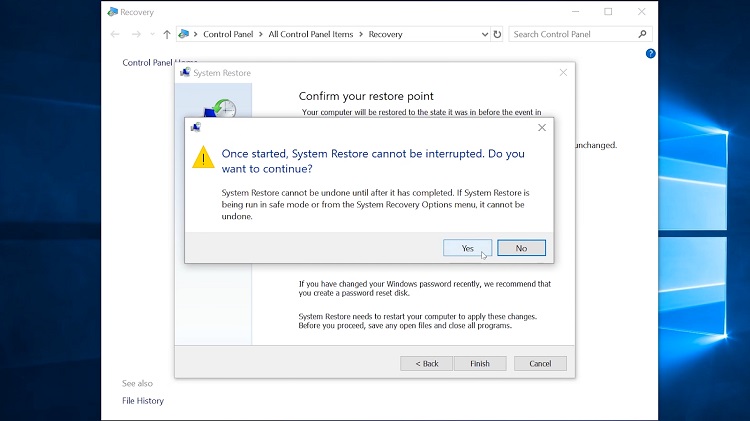The height and width of the screenshot is (421, 750).
Task: Select Recovery breadcrumb segment
Action: point(386,34)
